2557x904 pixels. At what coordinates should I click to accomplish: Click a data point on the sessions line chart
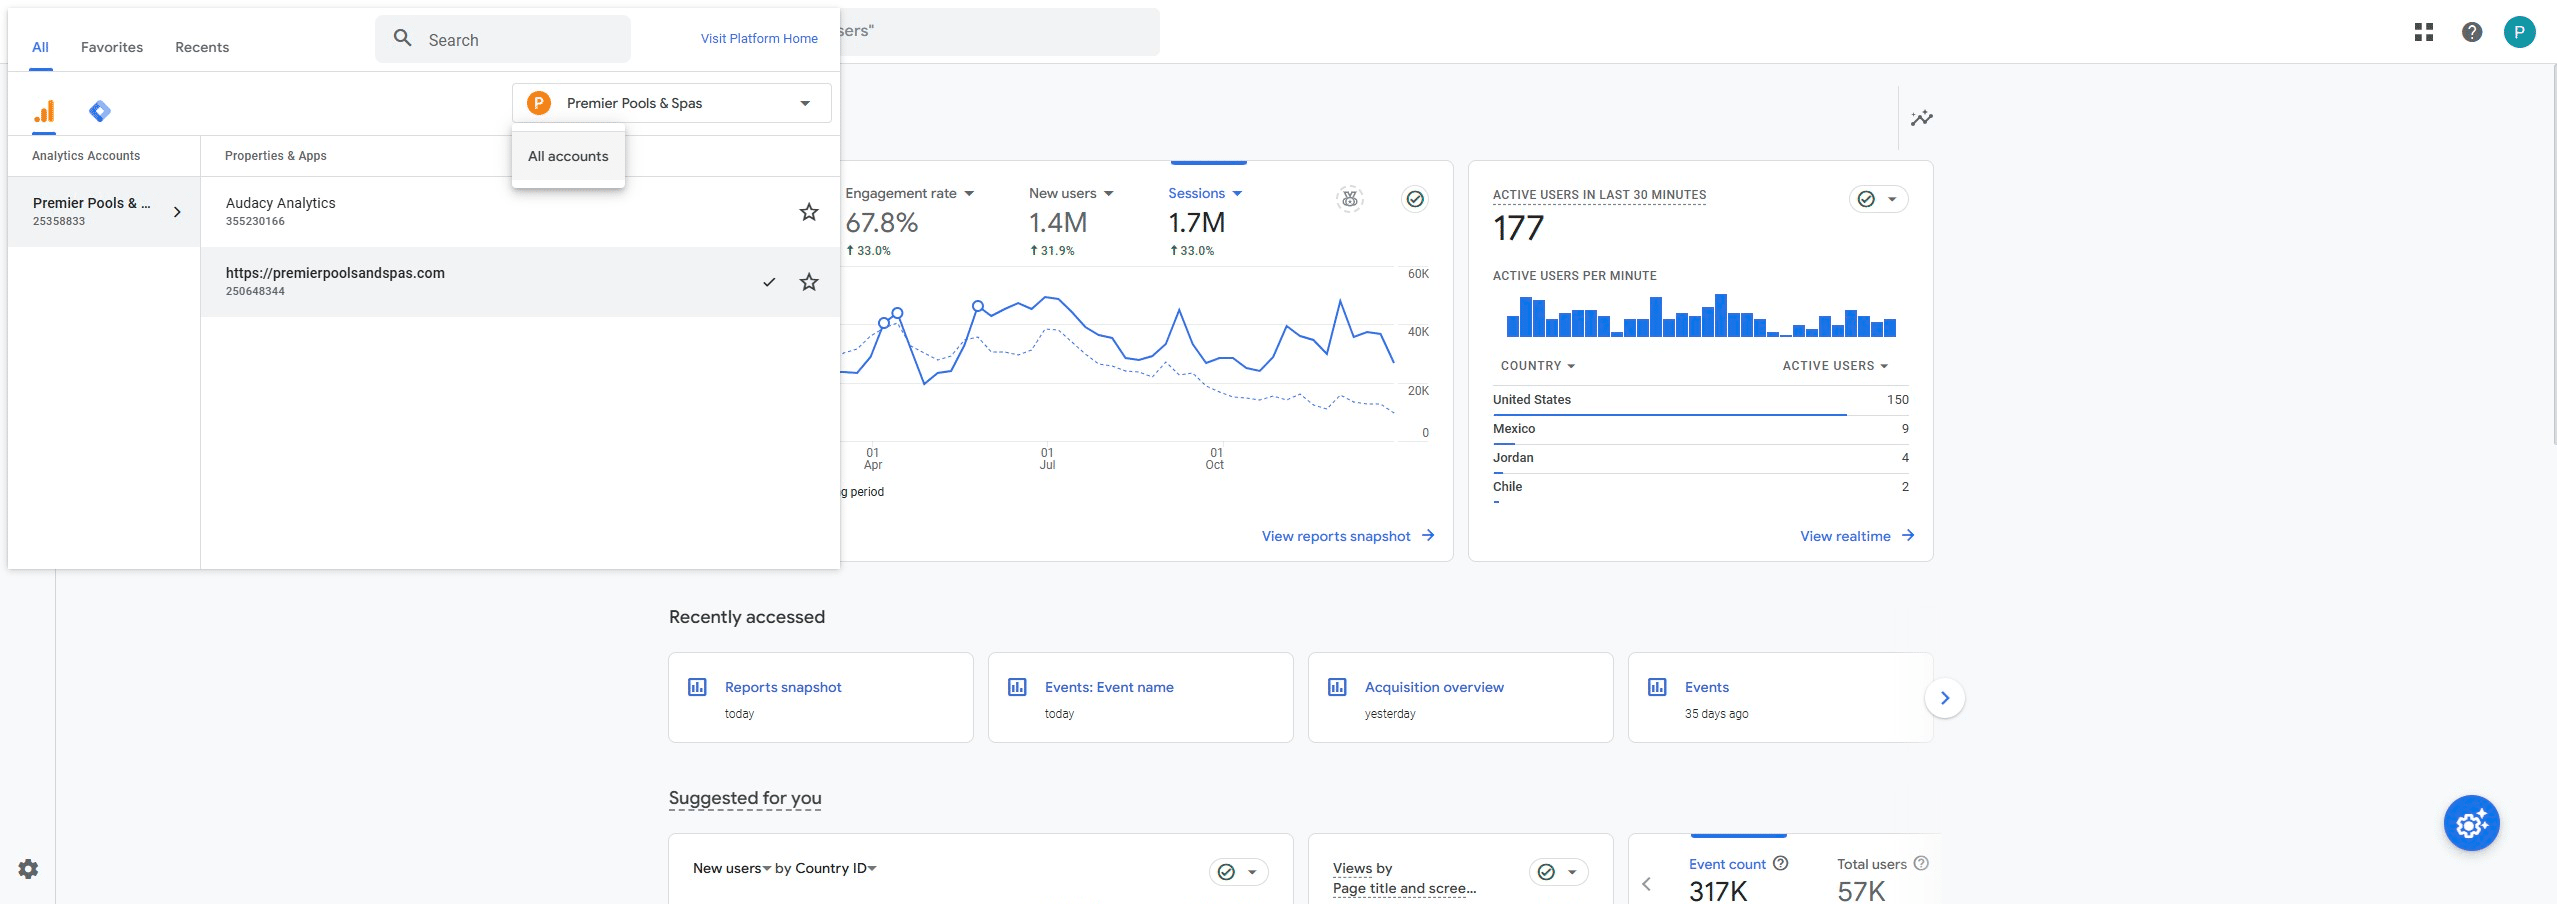point(978,306)
